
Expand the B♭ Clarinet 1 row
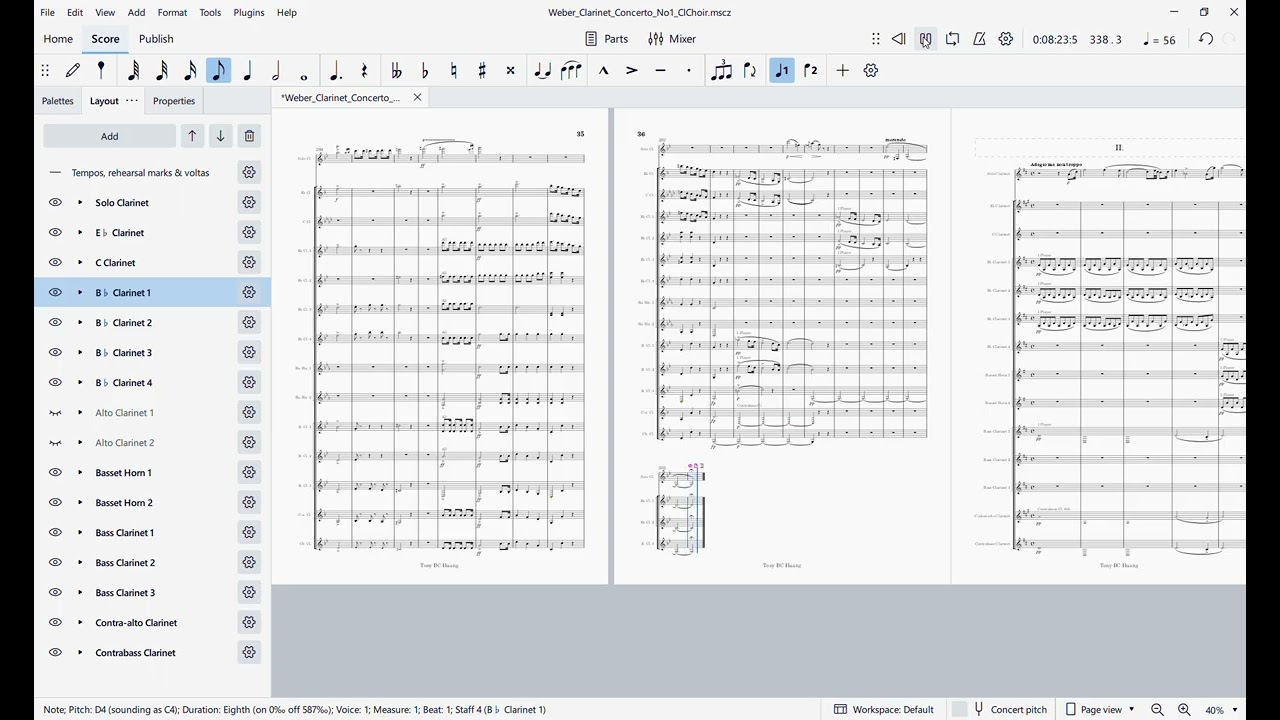click(80, 292)
